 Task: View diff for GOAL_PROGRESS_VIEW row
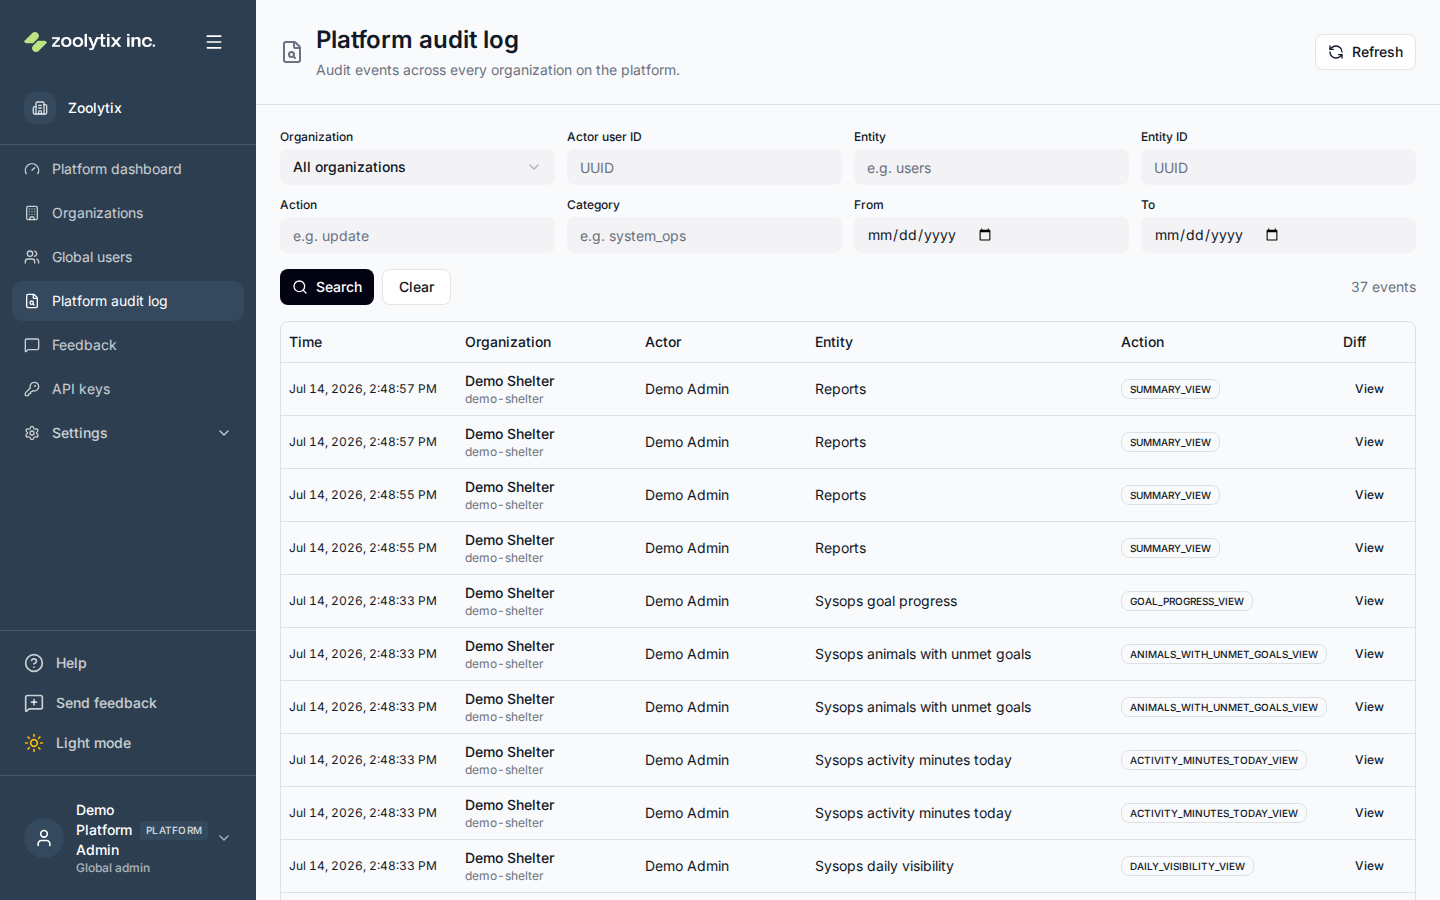(1369, 601)
